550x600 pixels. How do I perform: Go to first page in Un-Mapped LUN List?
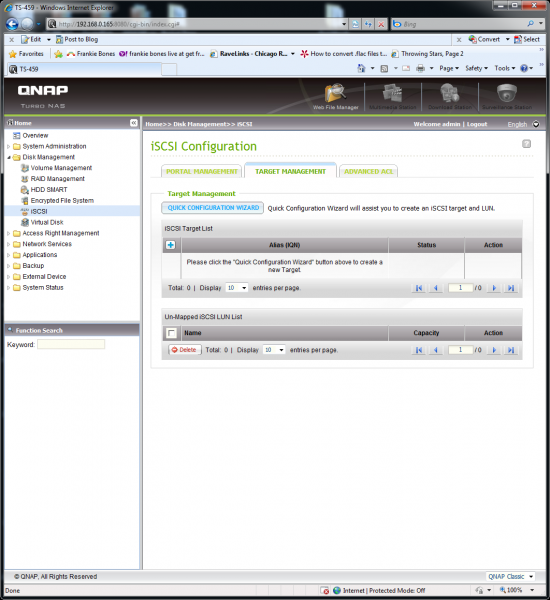click(x=419, y=350)
